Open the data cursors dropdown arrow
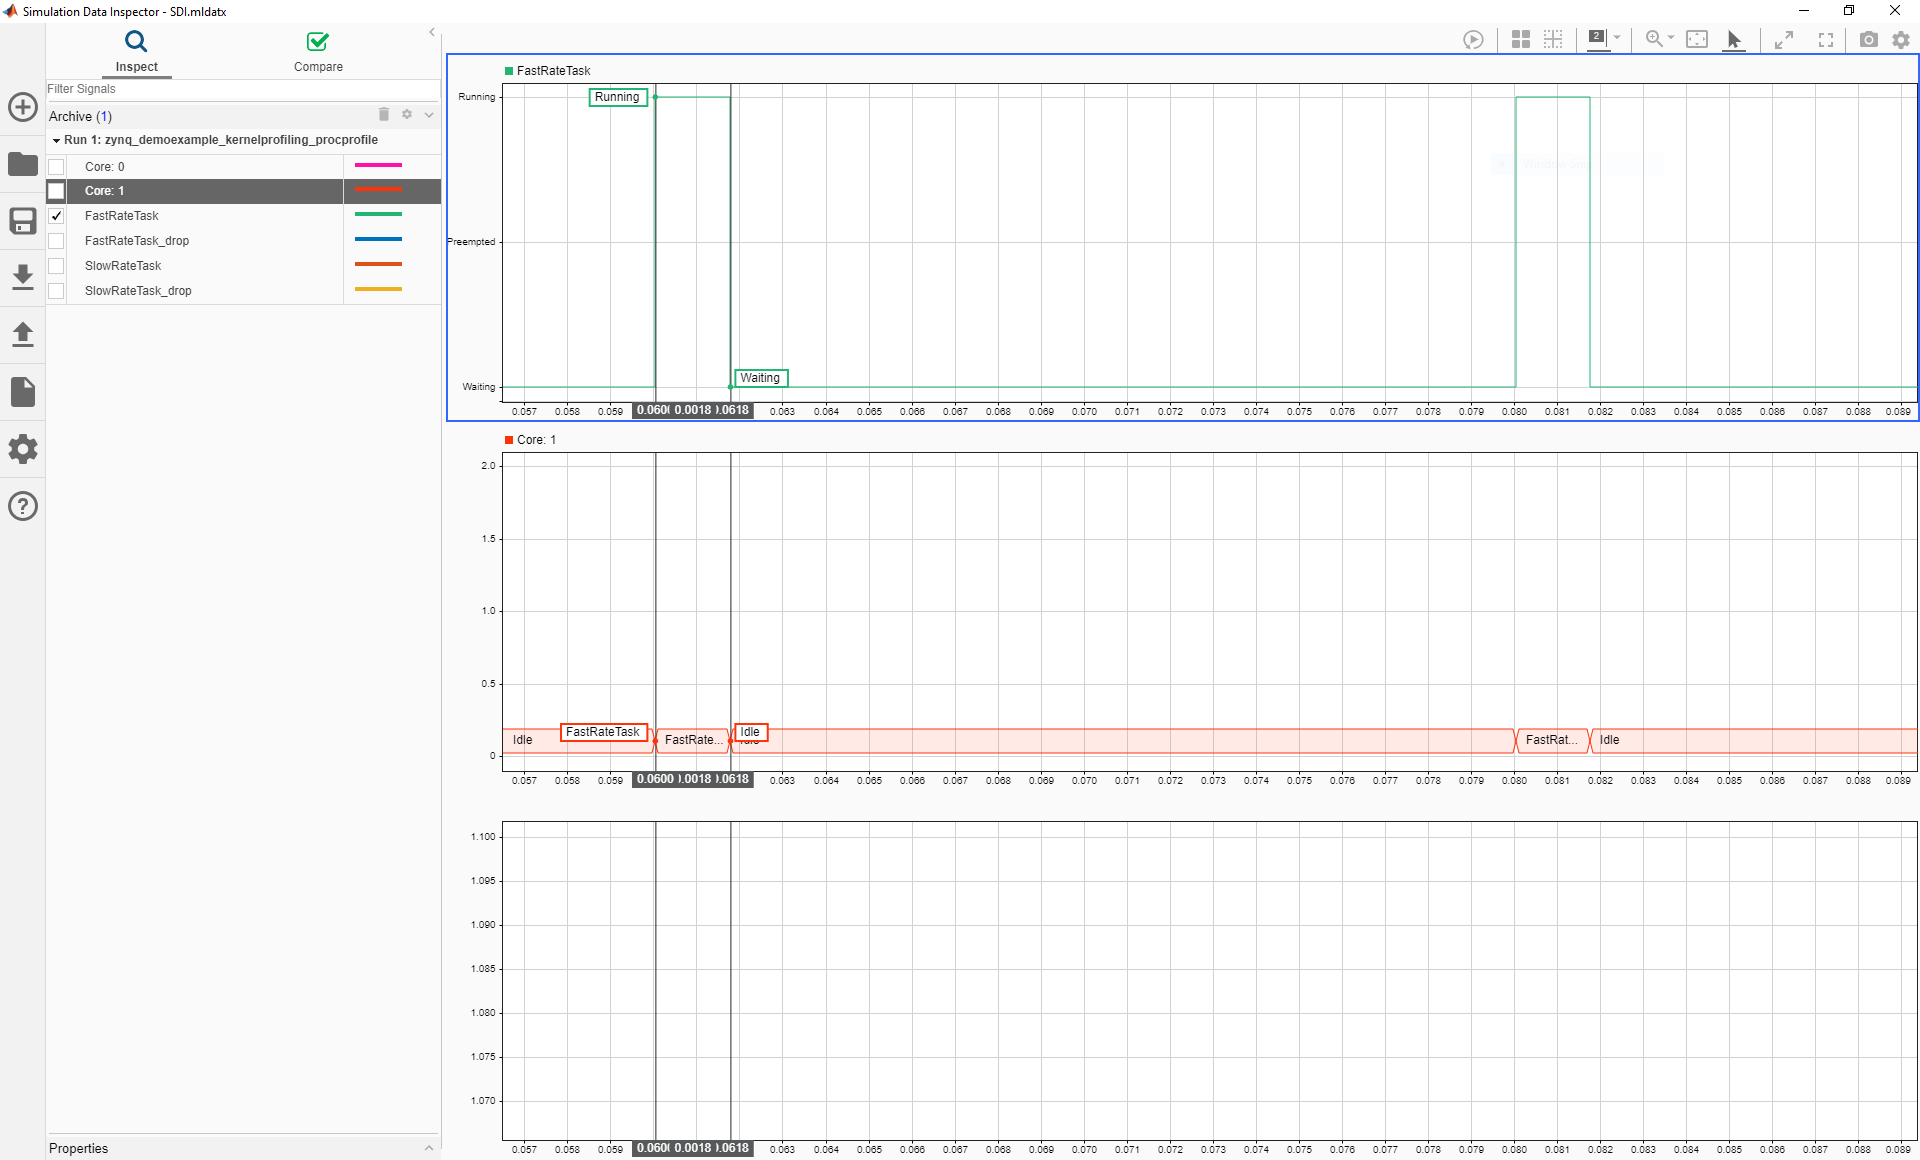The width and height of the screenshot is (1920, 1160). 1617,38
